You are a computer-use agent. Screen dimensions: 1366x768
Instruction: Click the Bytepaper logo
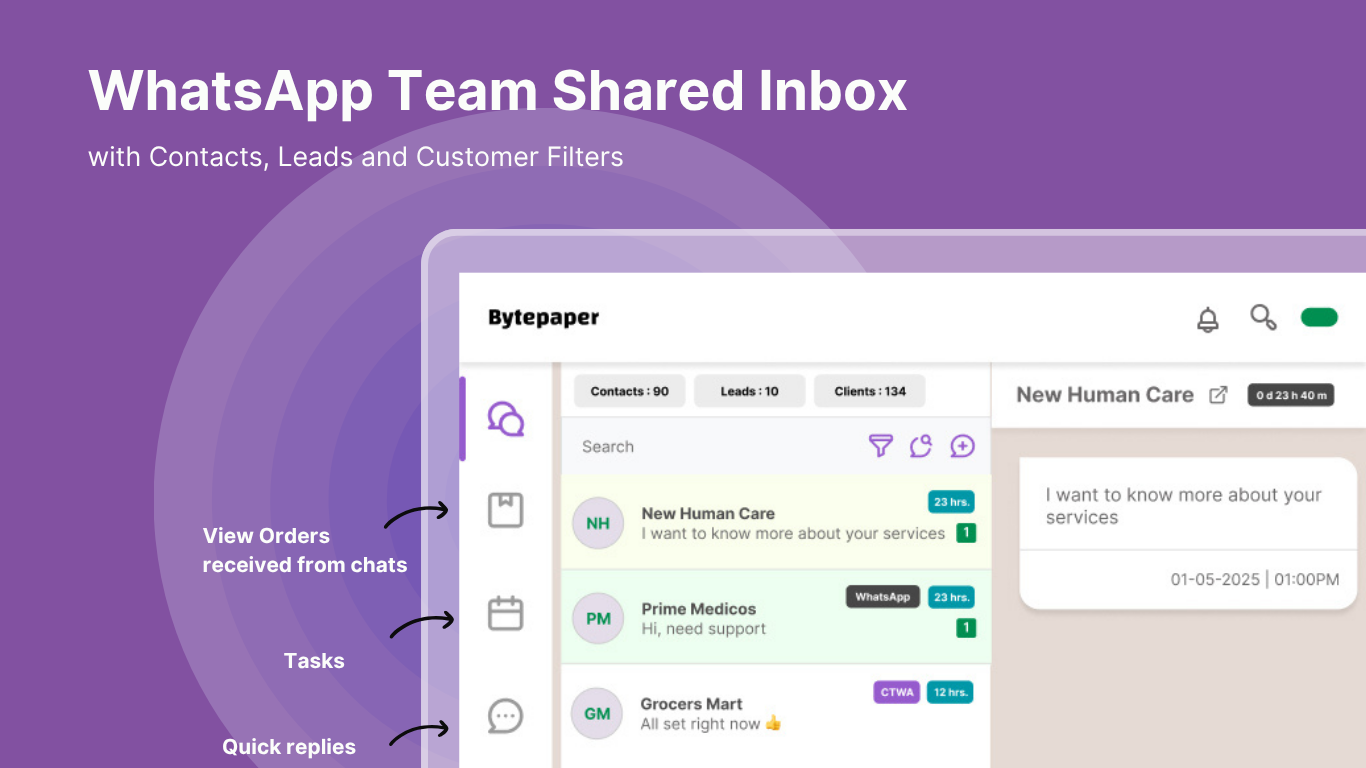(544, 318)
